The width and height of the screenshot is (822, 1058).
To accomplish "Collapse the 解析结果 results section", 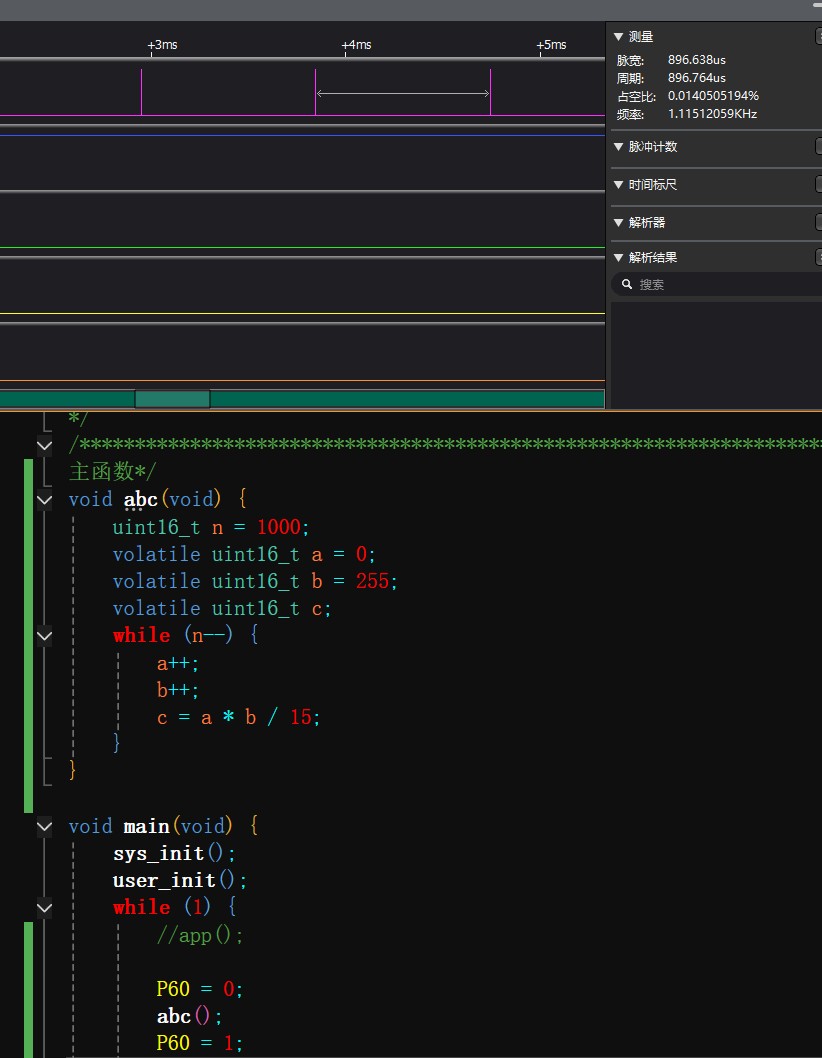I will [x=618, y=258].
